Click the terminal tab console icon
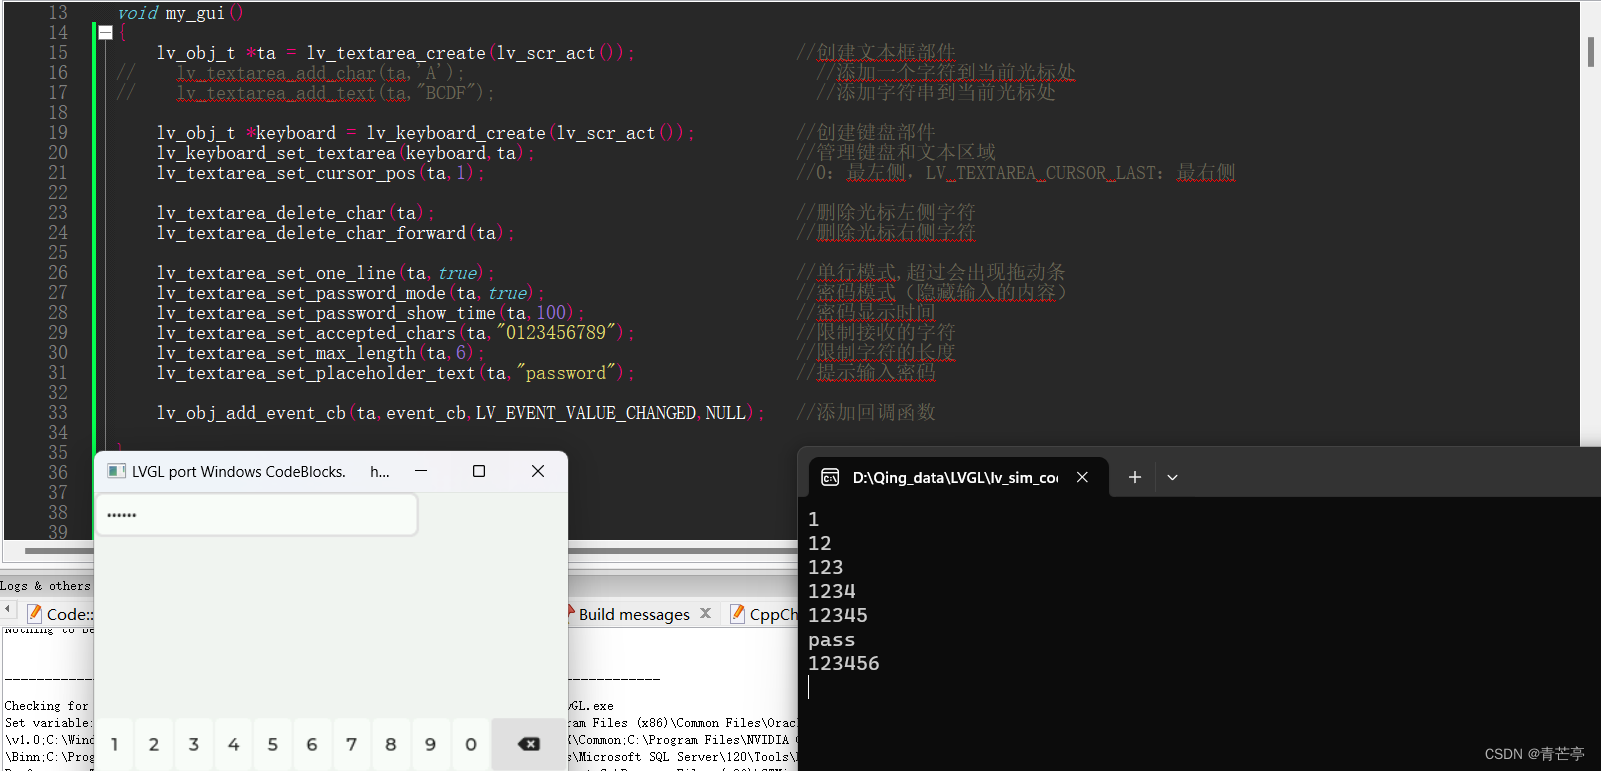 [x=830, y=478]
